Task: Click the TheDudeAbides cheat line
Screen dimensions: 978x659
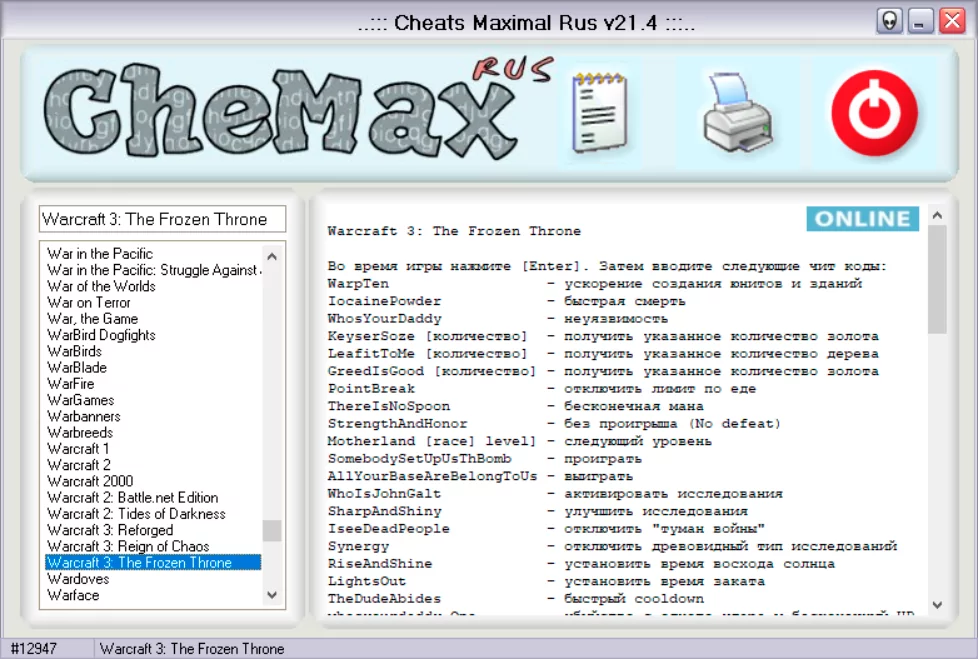Action: tap(516, 599)
